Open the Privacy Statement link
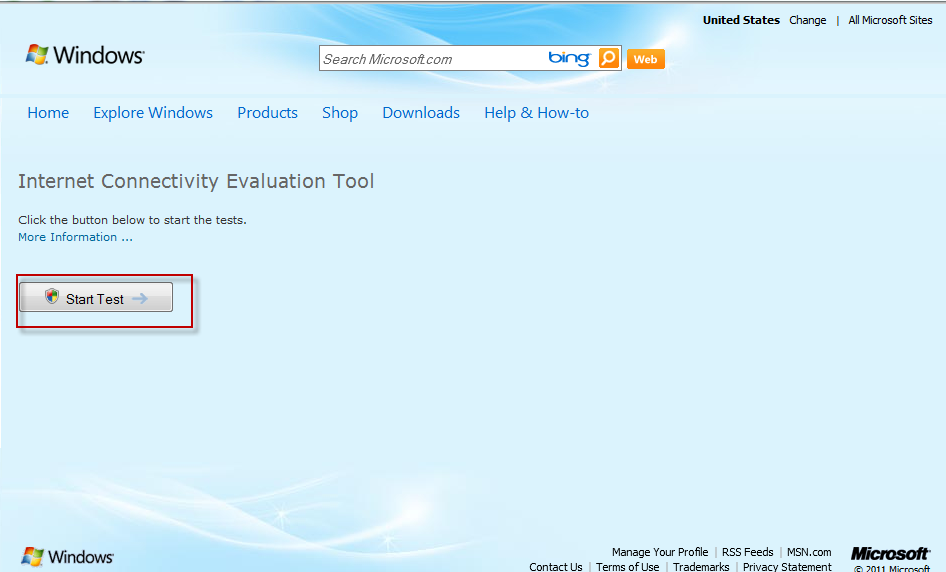 [787, 567]
